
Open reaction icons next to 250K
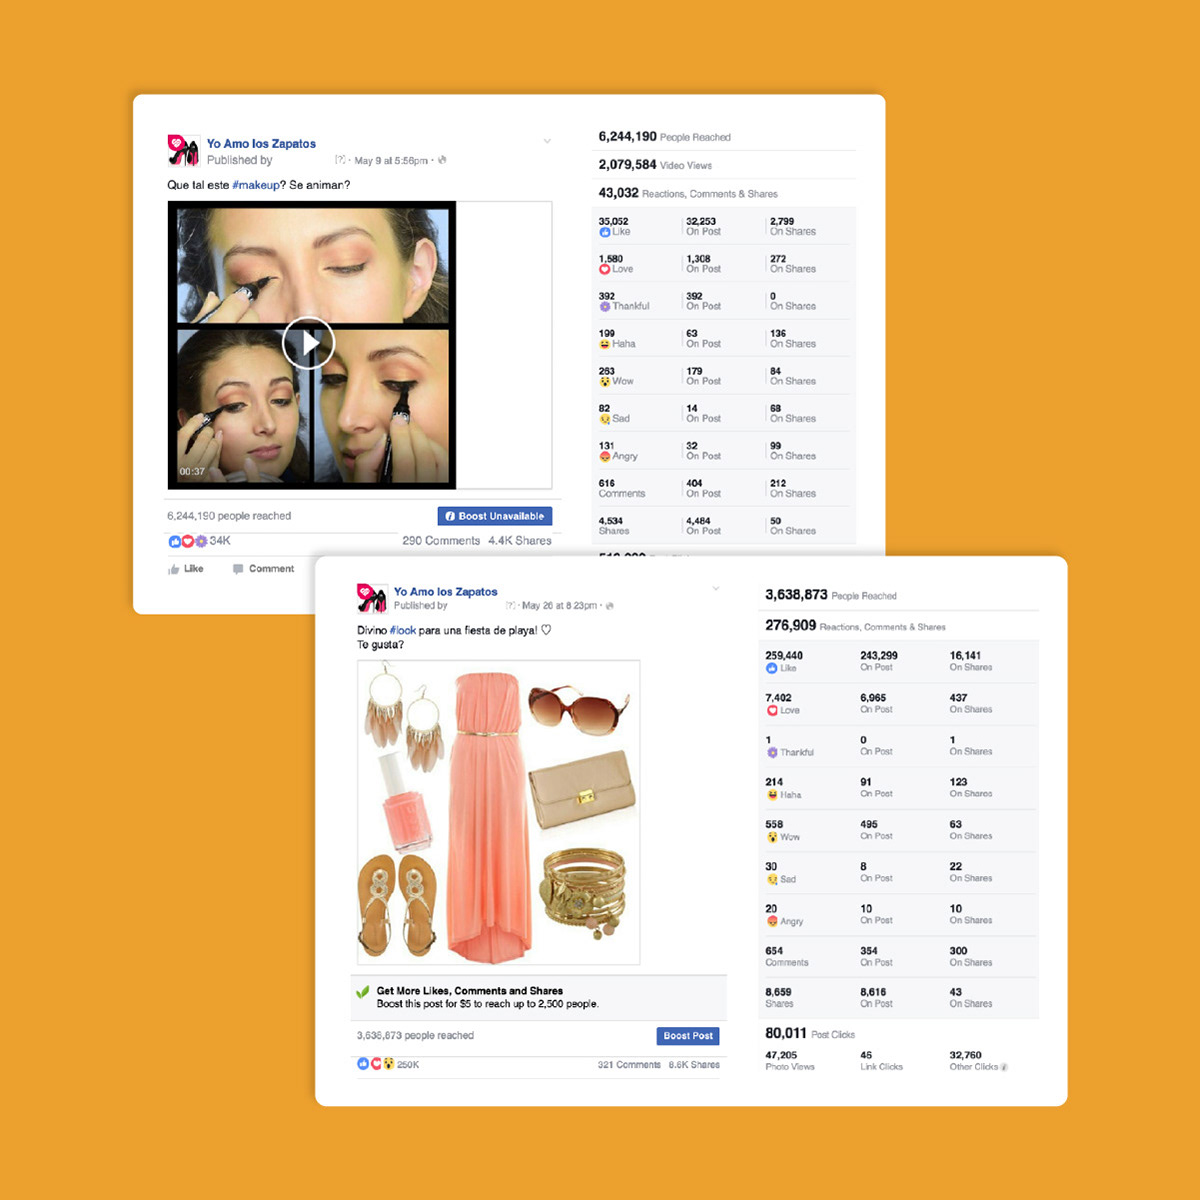pyautogui.click(x=376, y=1064)
